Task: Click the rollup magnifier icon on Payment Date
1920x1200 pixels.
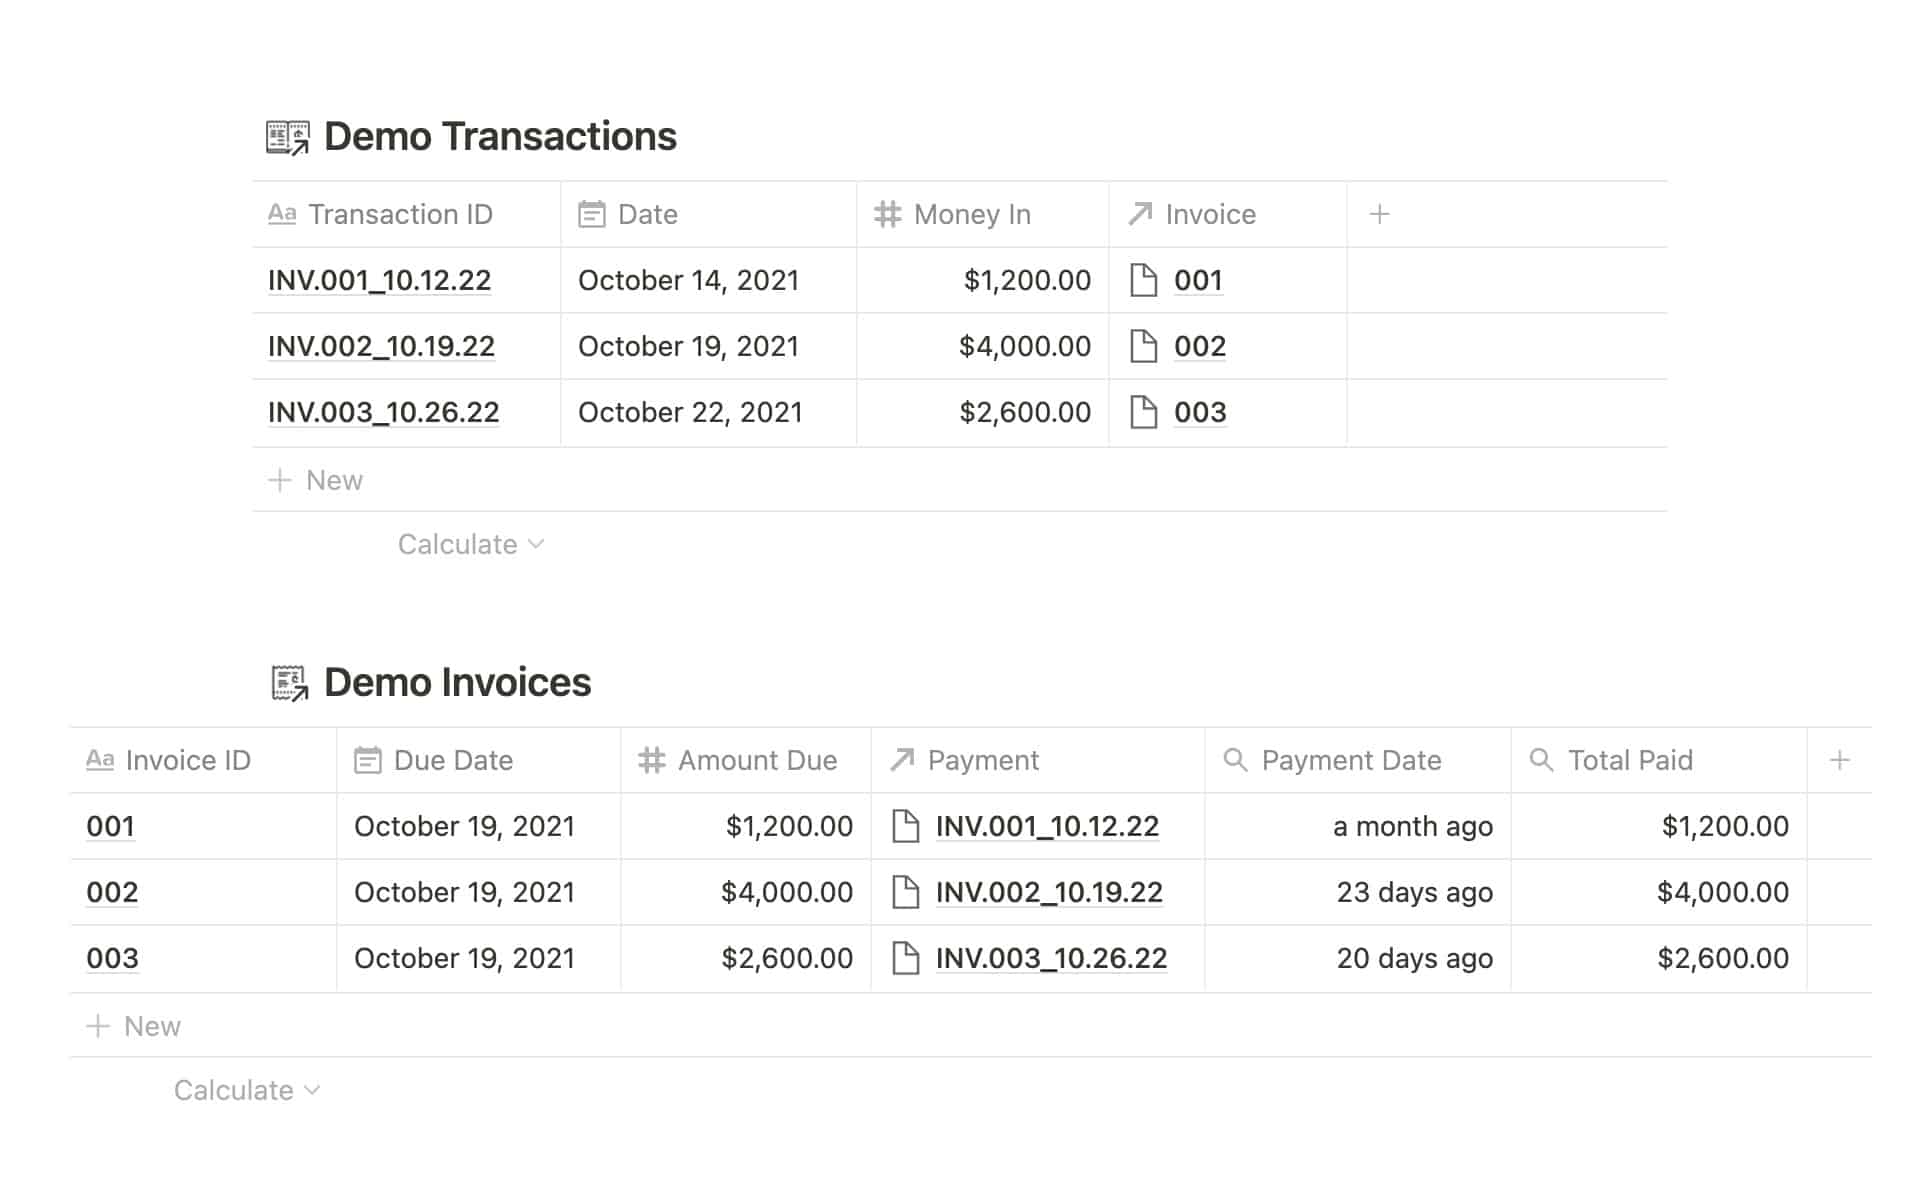Action: click(1235, 760)
